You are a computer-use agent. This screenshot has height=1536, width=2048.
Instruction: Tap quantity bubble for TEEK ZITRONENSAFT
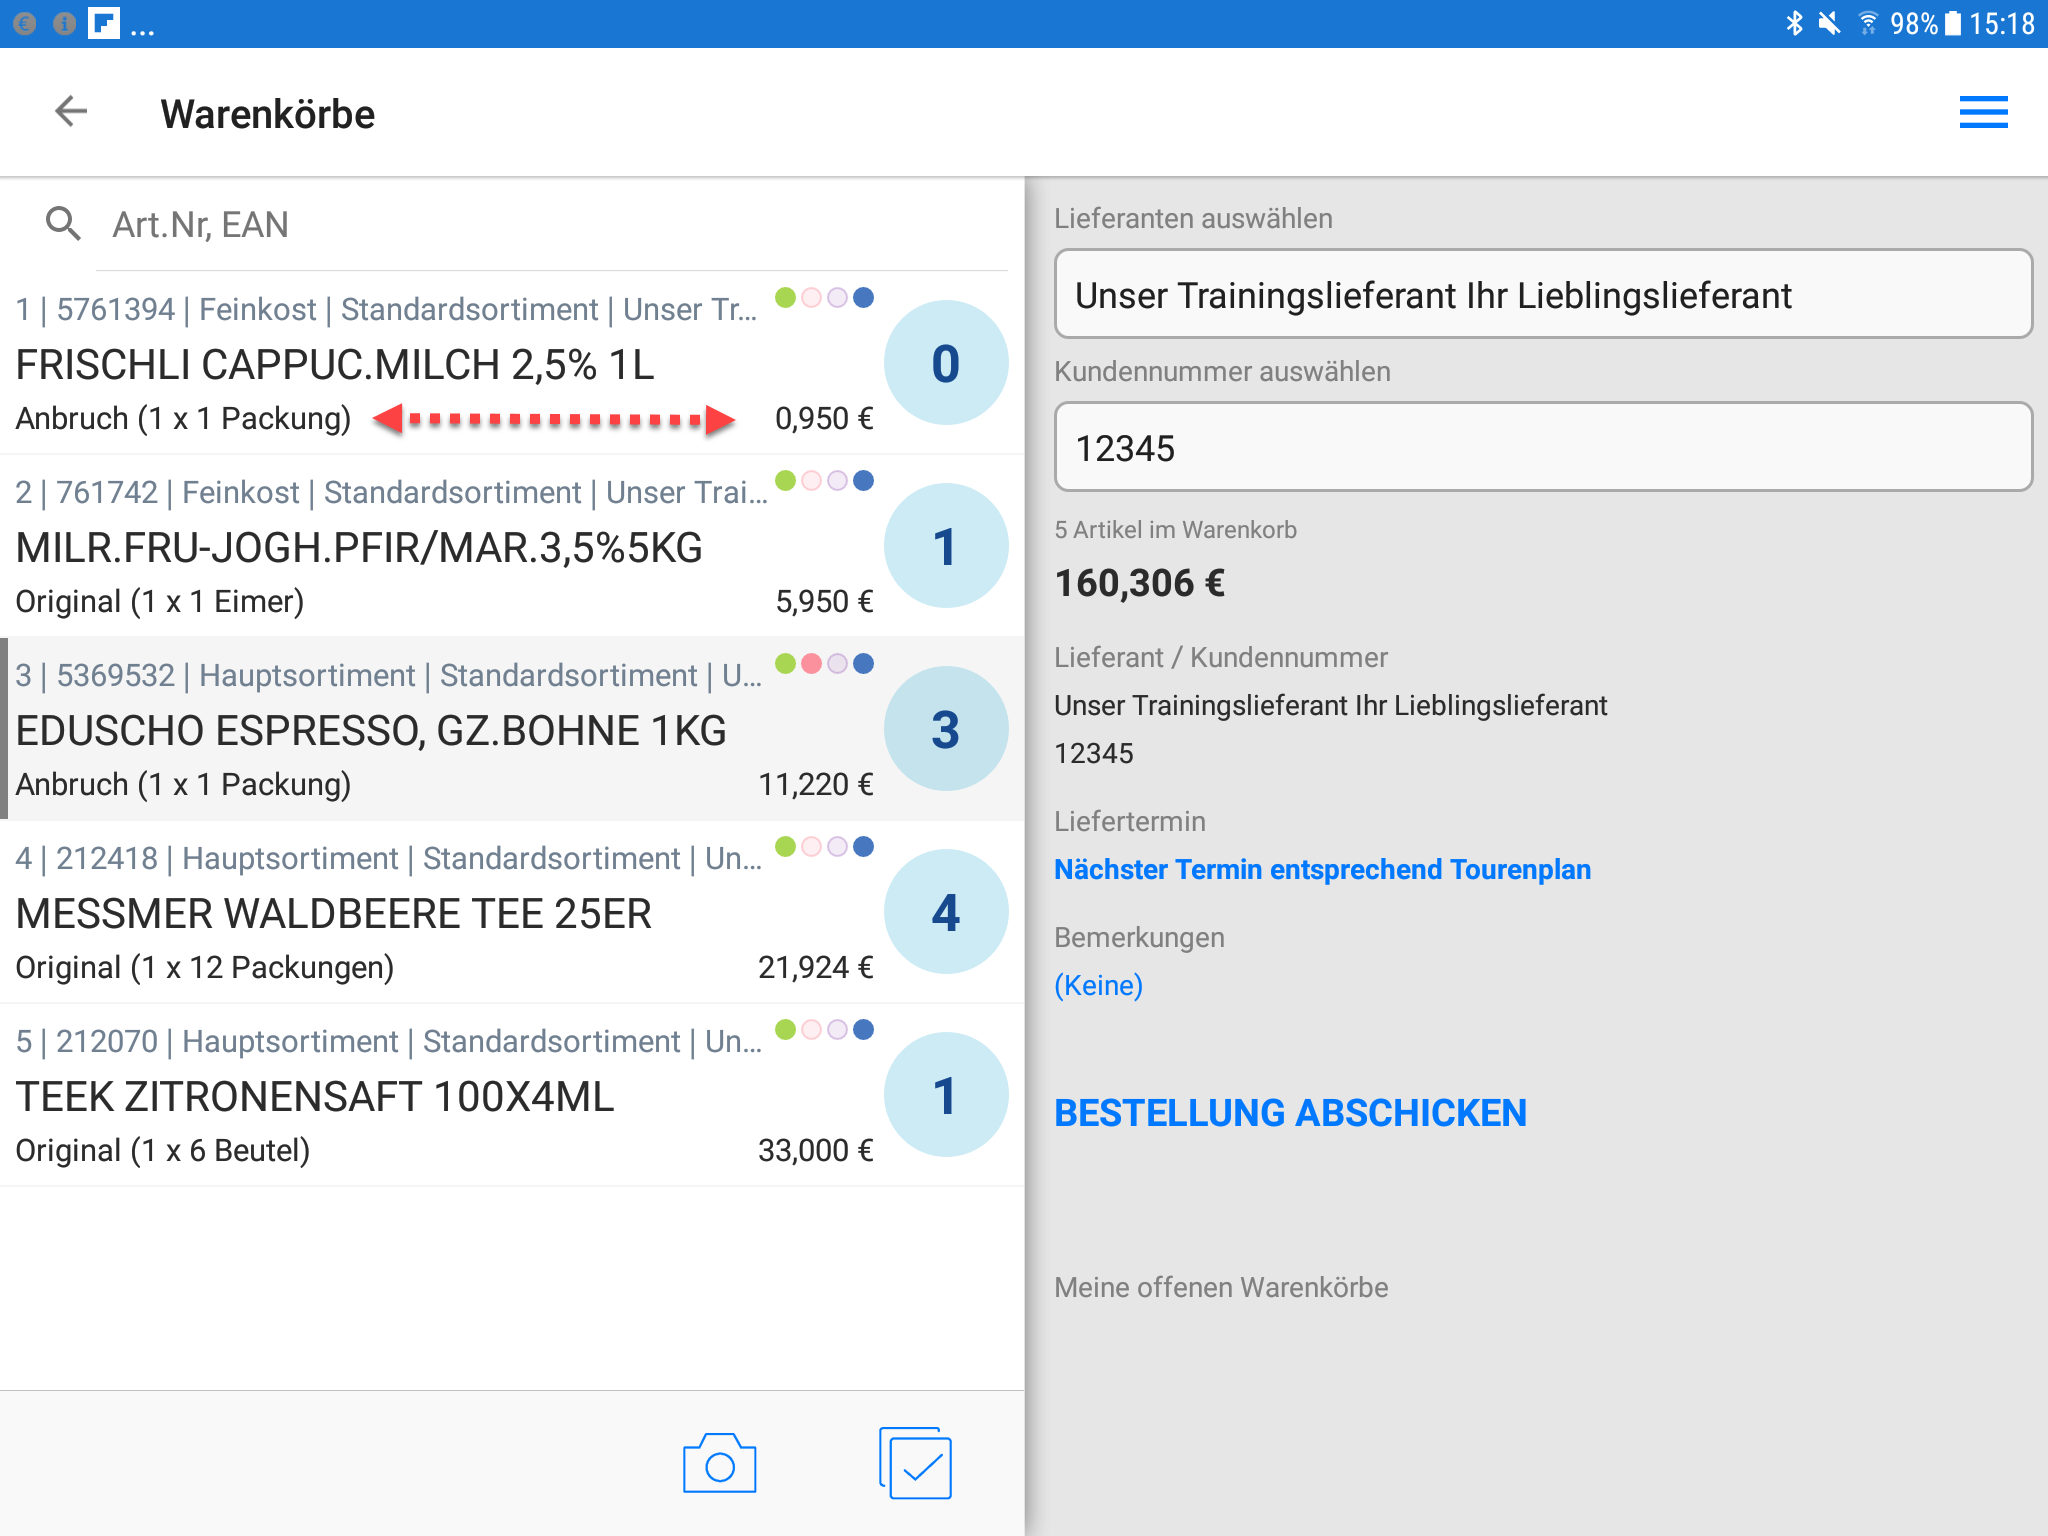tap(945, 1095)
